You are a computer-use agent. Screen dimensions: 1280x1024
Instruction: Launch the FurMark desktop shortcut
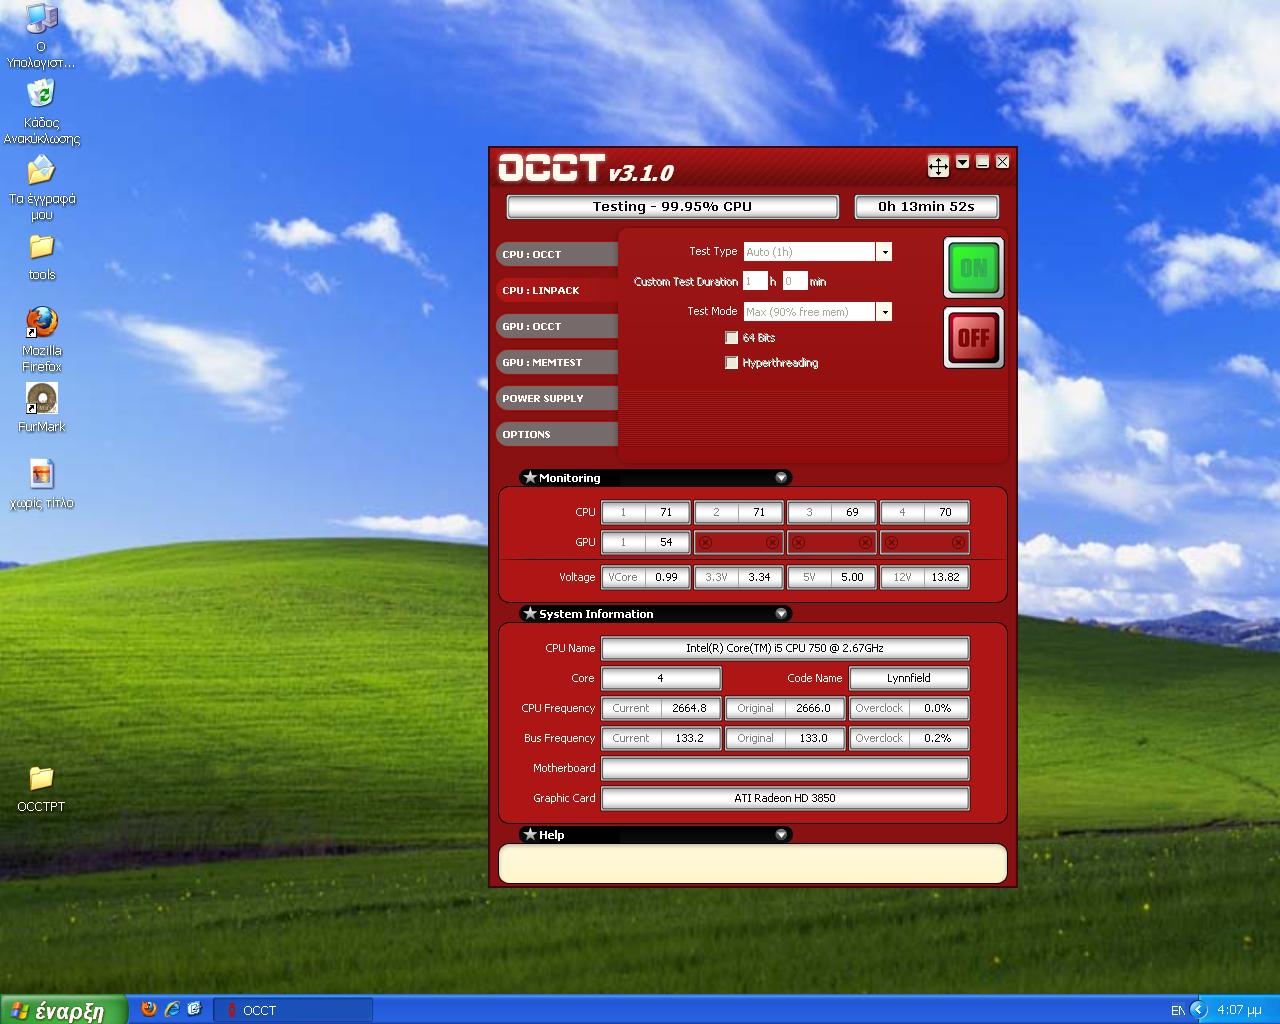click(x=41, y=408)
